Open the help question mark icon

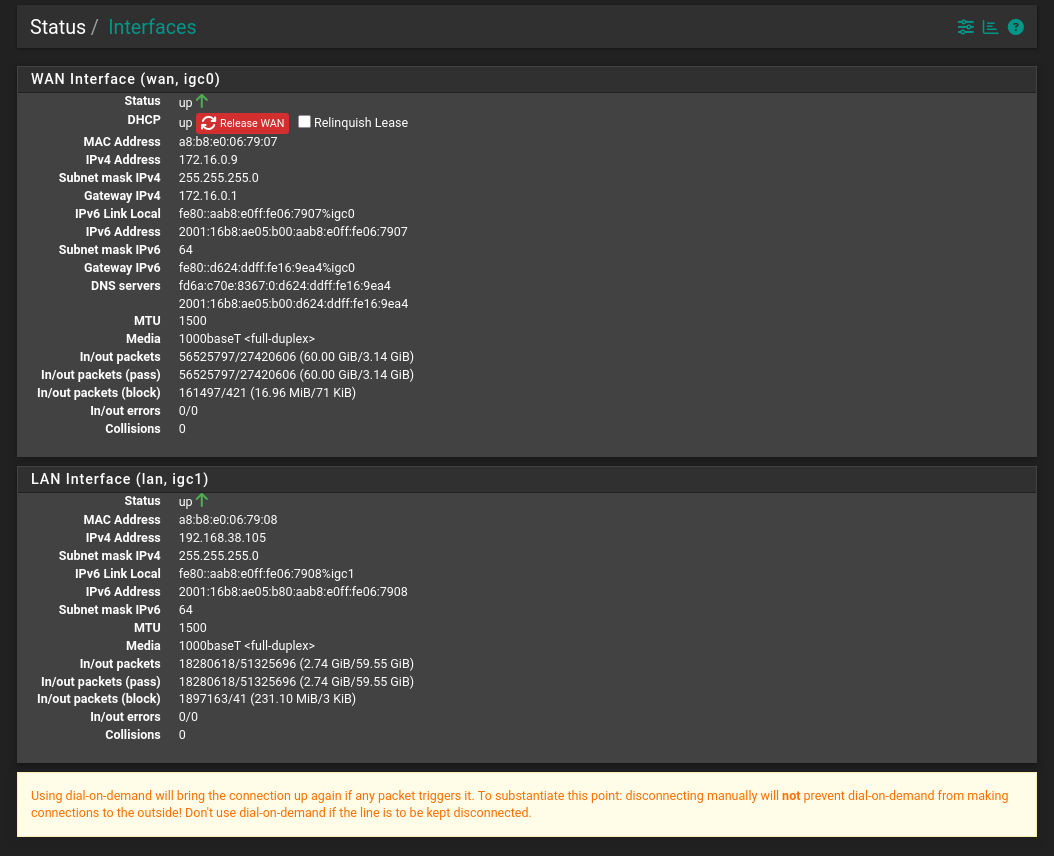coord(1015,27)
